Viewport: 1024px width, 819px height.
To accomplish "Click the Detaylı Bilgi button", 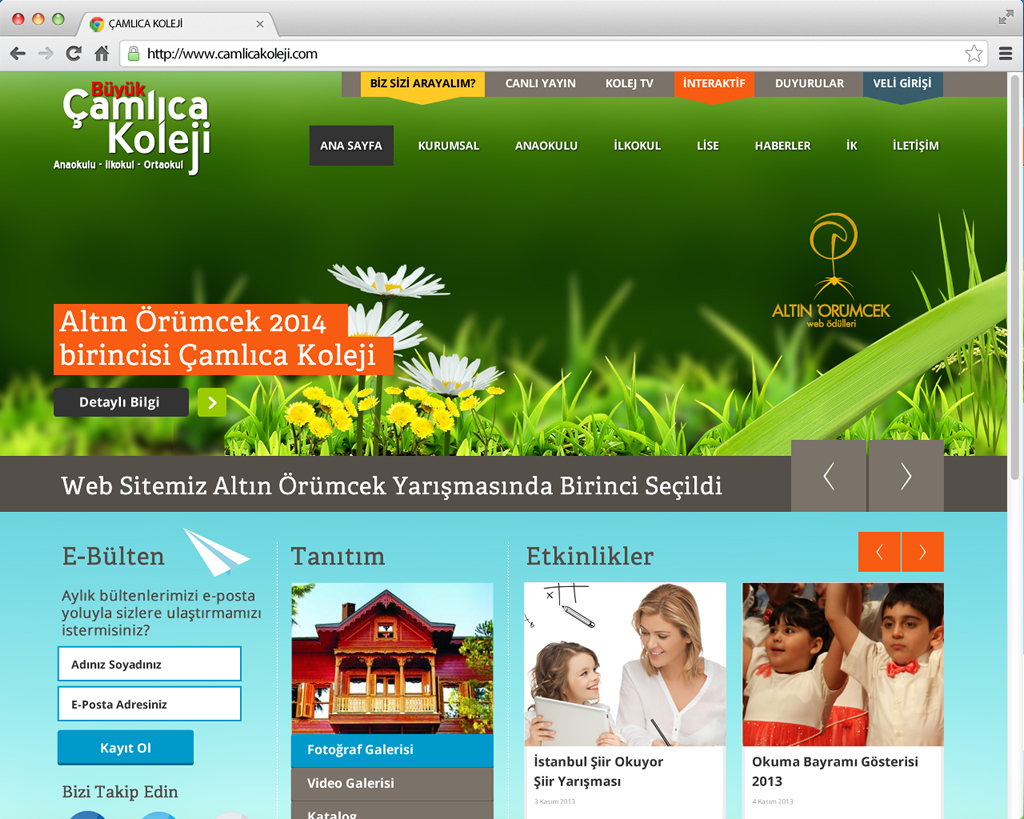I will (121, 402).
